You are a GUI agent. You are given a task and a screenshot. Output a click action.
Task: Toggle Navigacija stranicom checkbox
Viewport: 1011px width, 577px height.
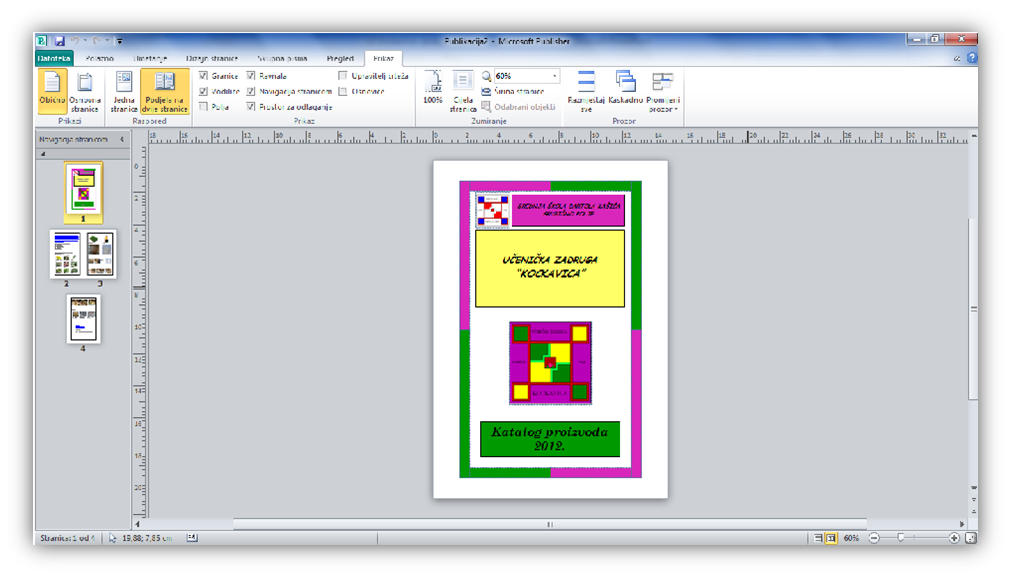click(251, 92)
